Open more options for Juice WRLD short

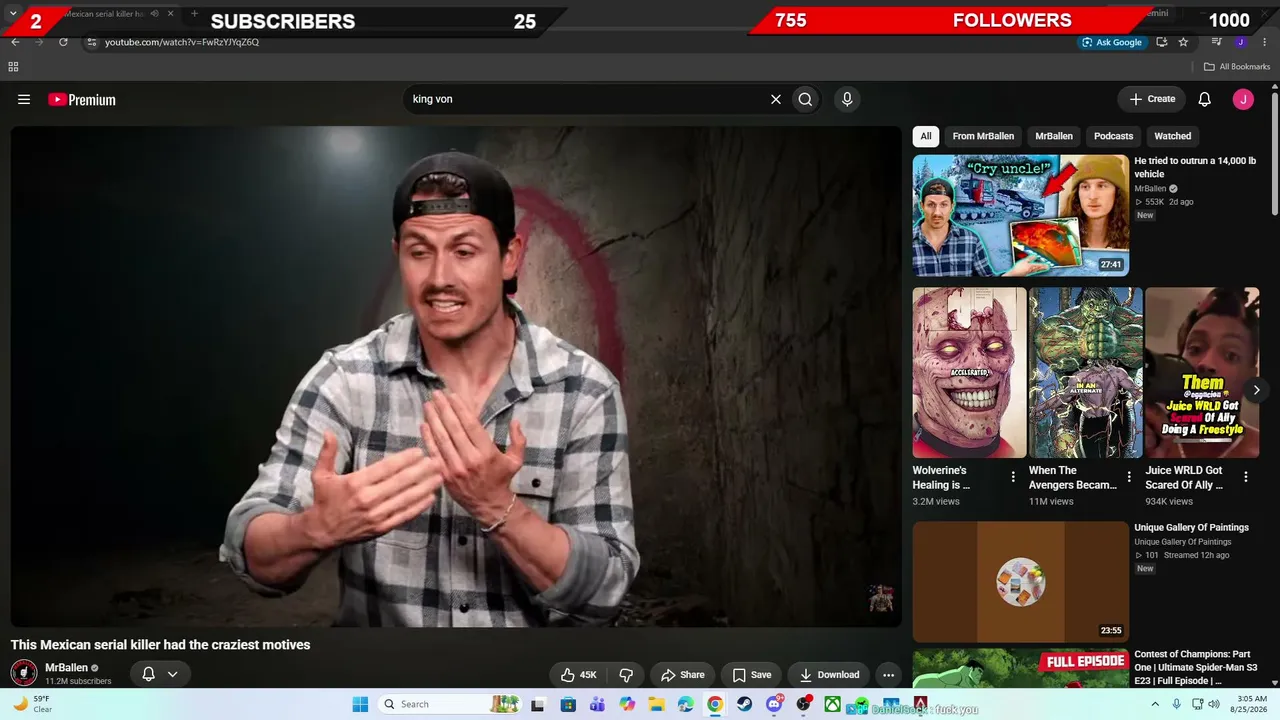(1246, 477)
